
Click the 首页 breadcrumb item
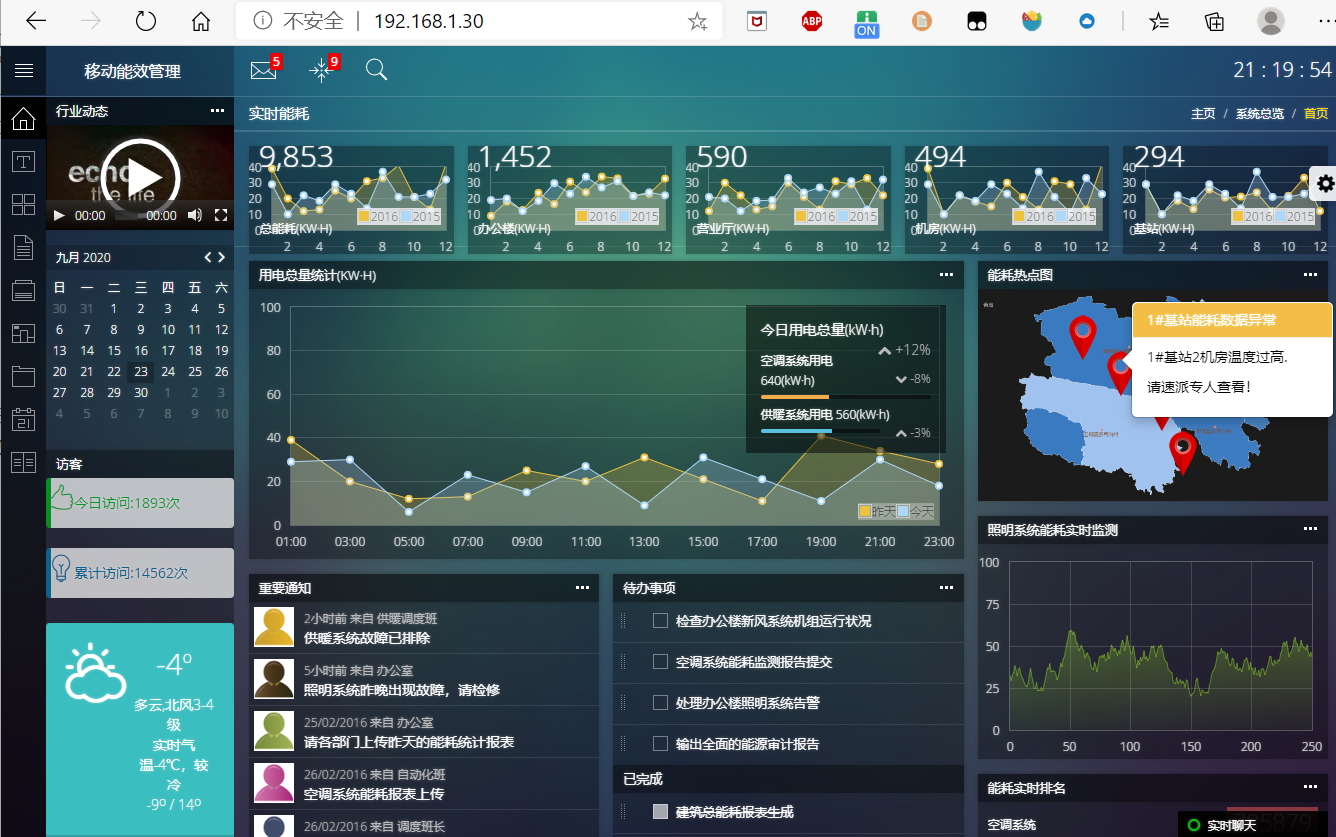(x=1316, y=114)
